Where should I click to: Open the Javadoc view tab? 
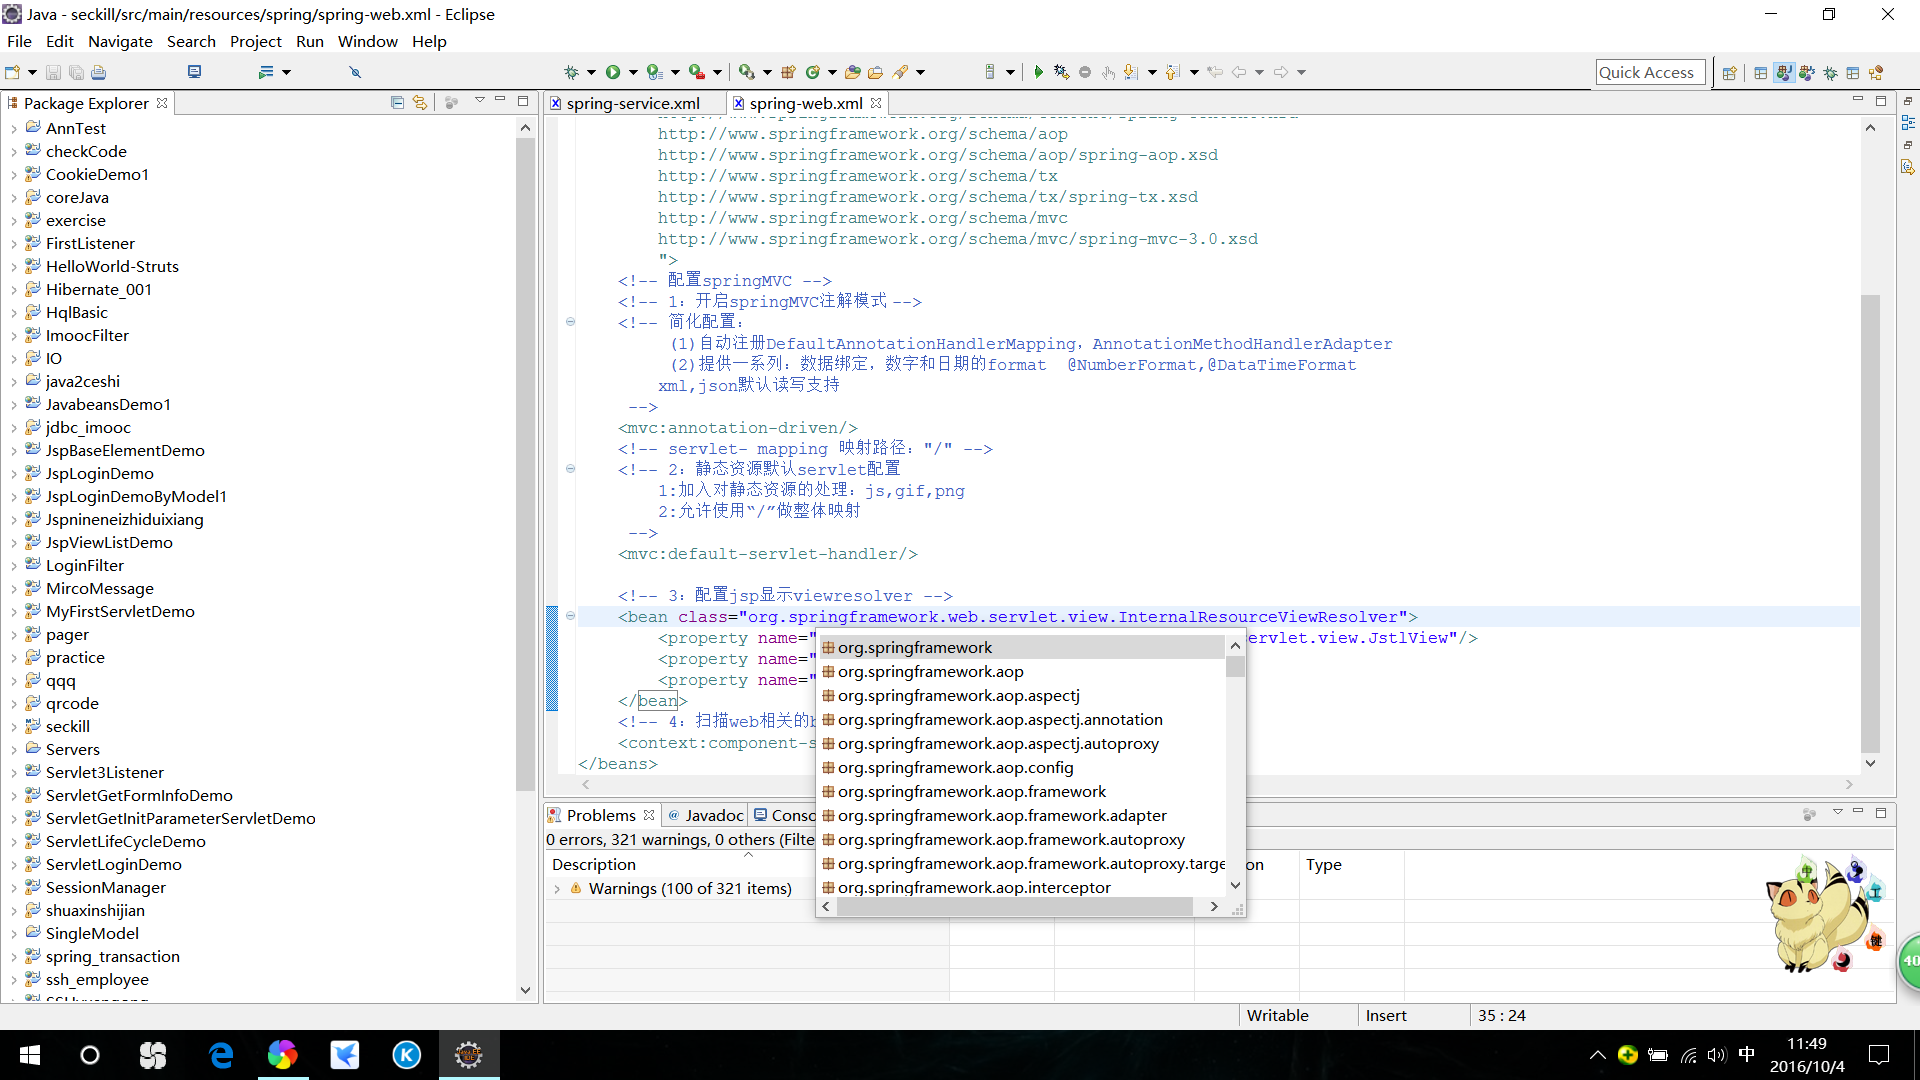[714, 815]
